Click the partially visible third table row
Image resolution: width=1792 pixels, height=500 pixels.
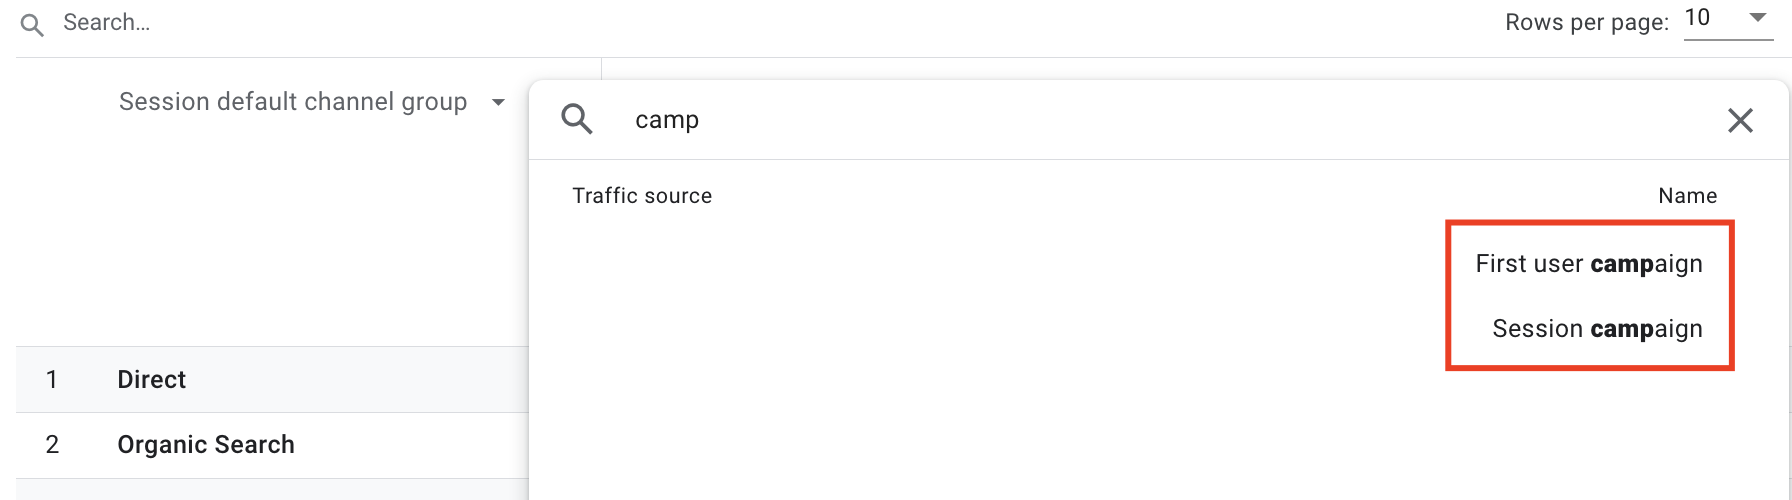[x=270, y=490]
